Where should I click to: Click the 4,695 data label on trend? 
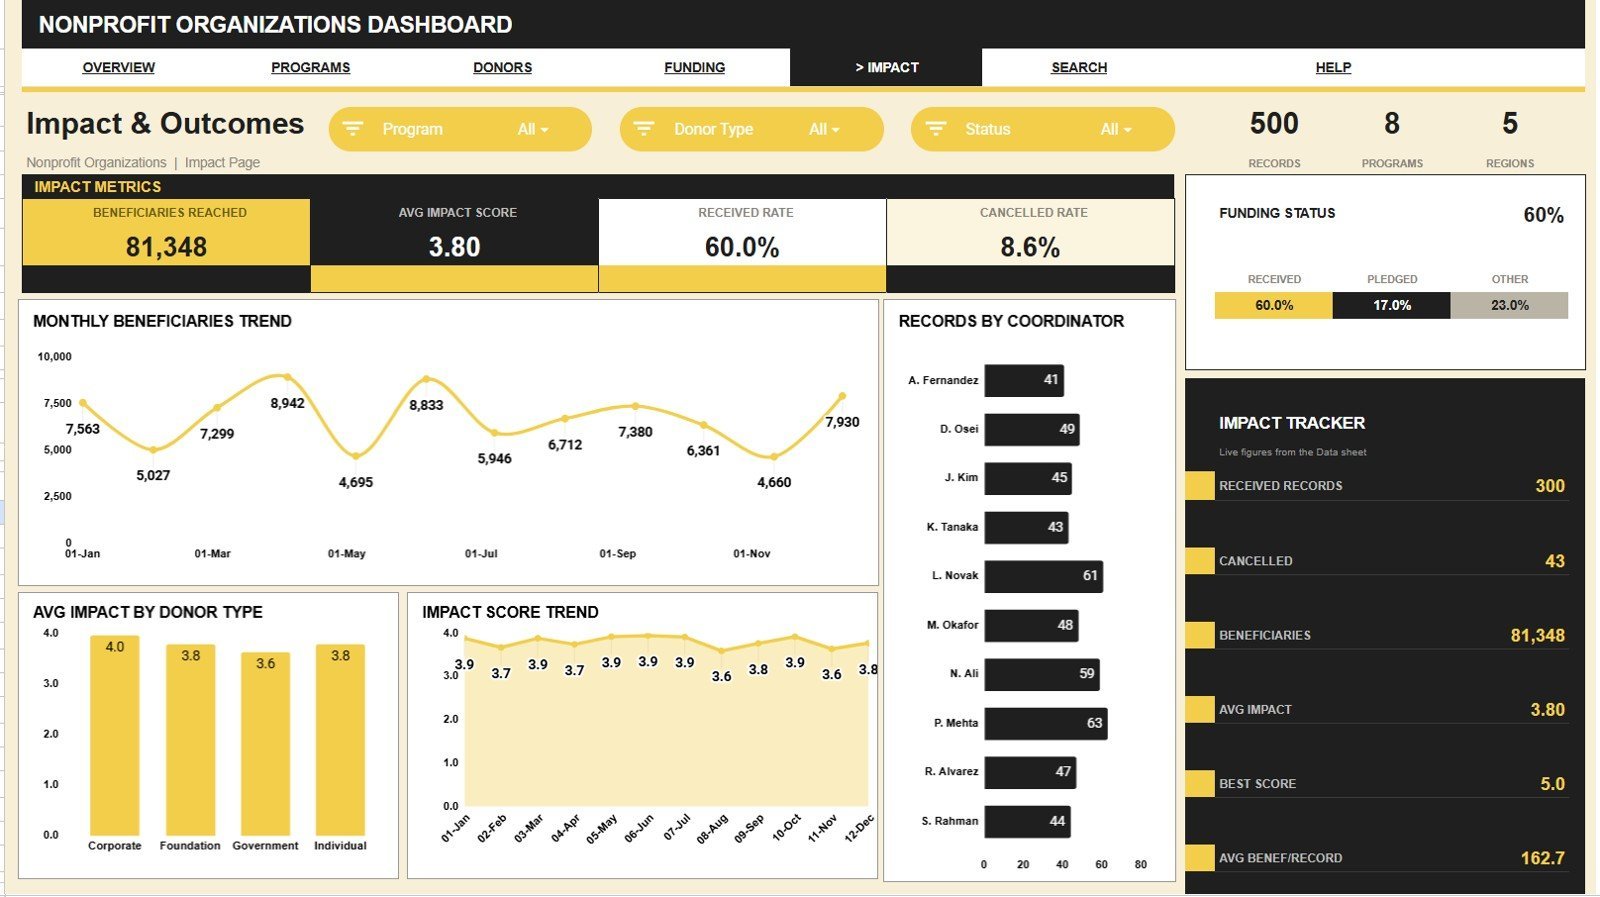pos(356,482)
